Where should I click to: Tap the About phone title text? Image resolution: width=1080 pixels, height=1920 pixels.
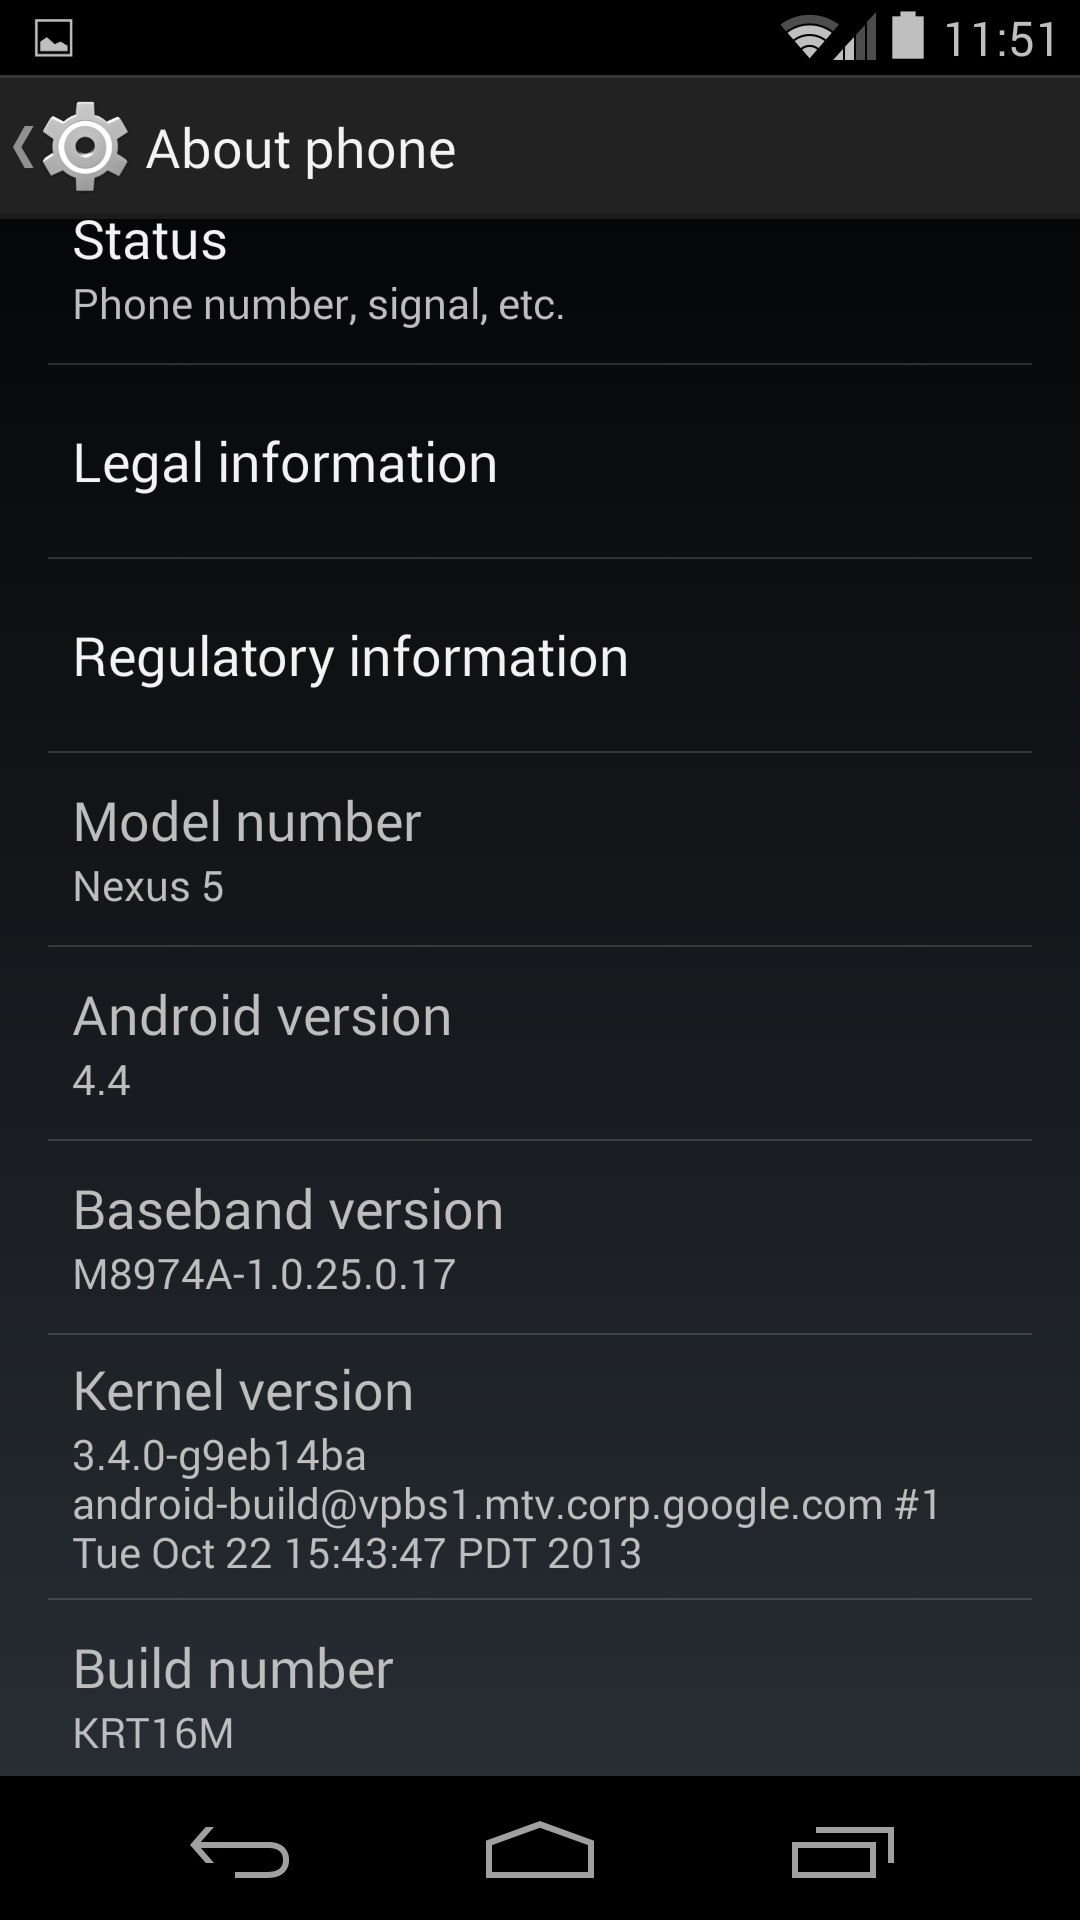click(x=301, y=150)
